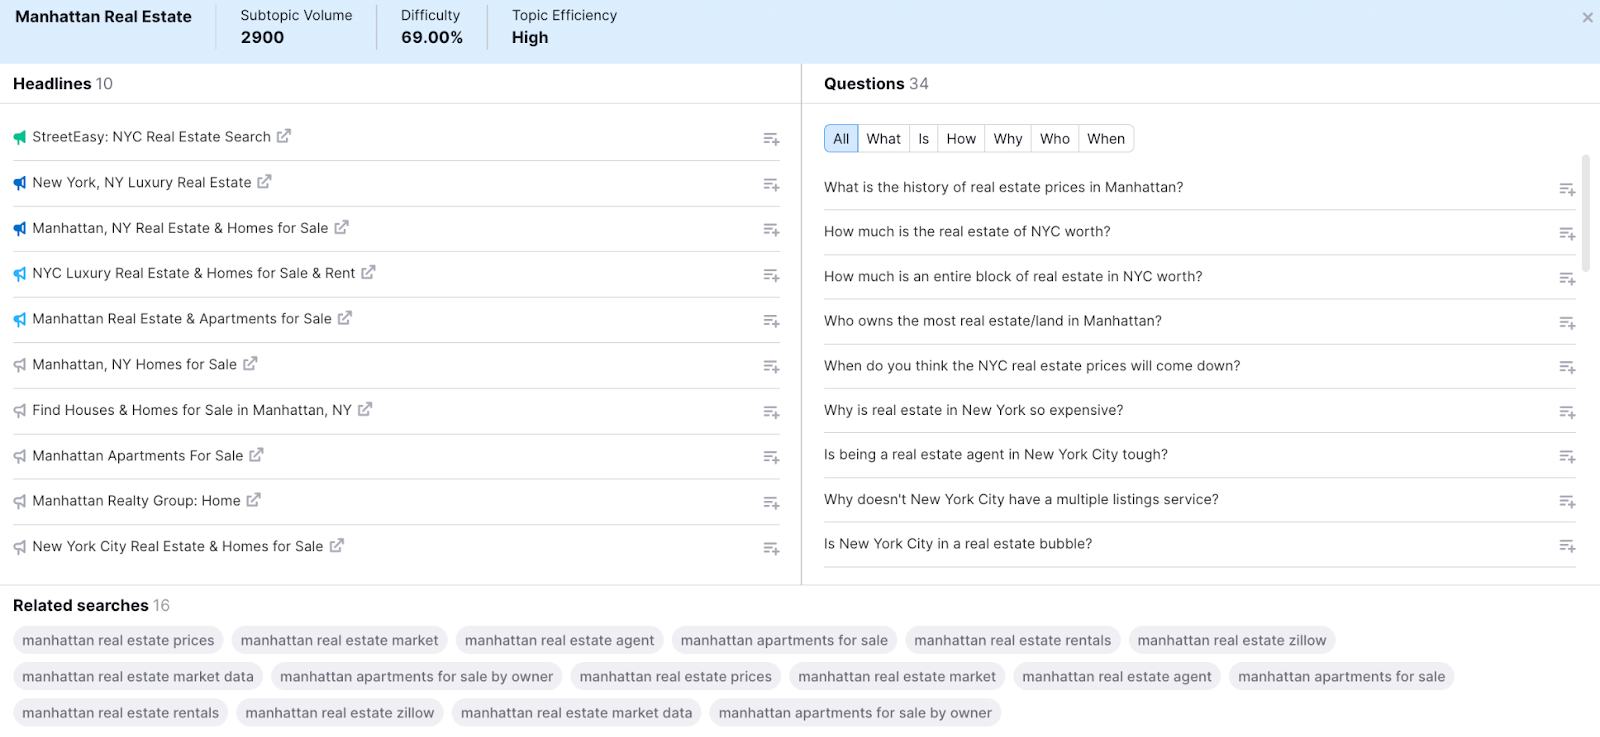This screenshot has height=737, width=1600.
Task: Click the questions list scrollbar
Action: point(1586,213)
